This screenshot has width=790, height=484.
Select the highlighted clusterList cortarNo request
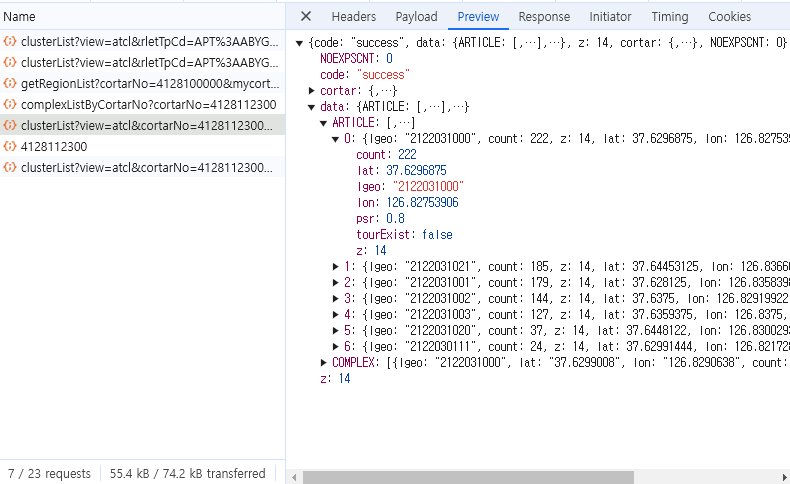pos(143,125)
